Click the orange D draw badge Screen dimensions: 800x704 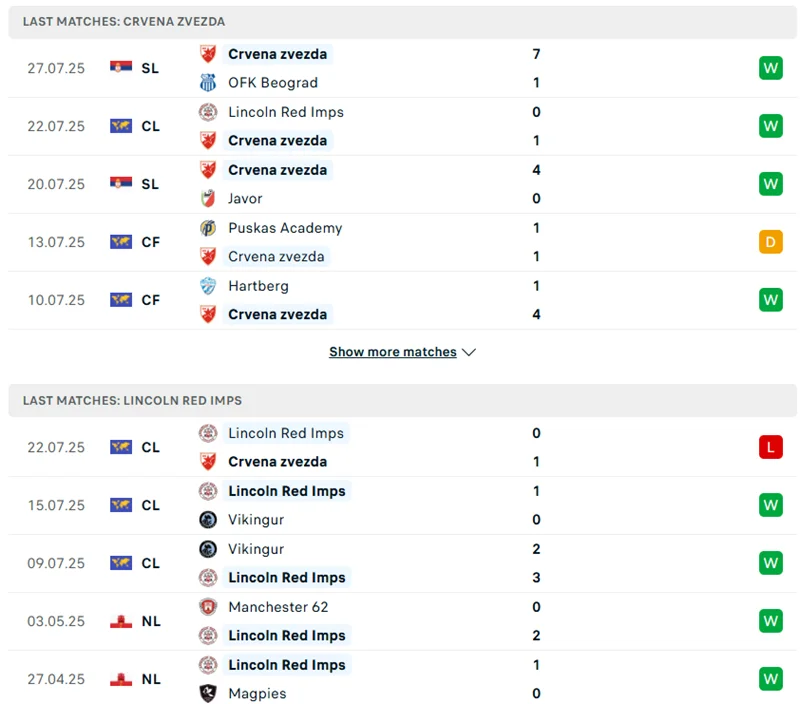770,242
